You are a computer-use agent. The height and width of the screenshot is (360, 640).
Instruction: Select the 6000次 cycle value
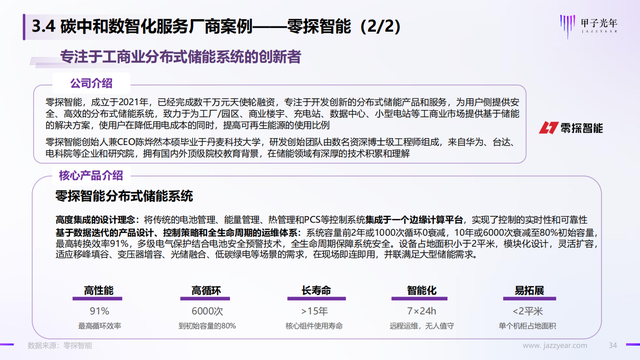pos(207,311)
